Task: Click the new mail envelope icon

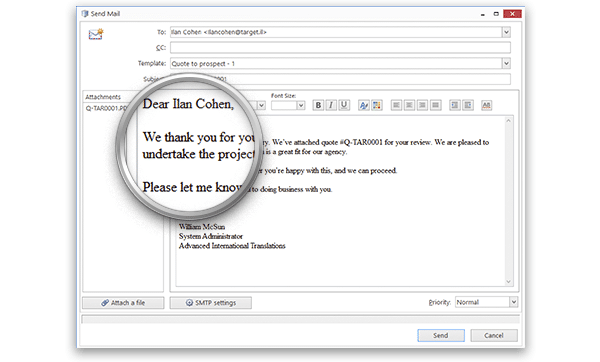Action: 96,34
